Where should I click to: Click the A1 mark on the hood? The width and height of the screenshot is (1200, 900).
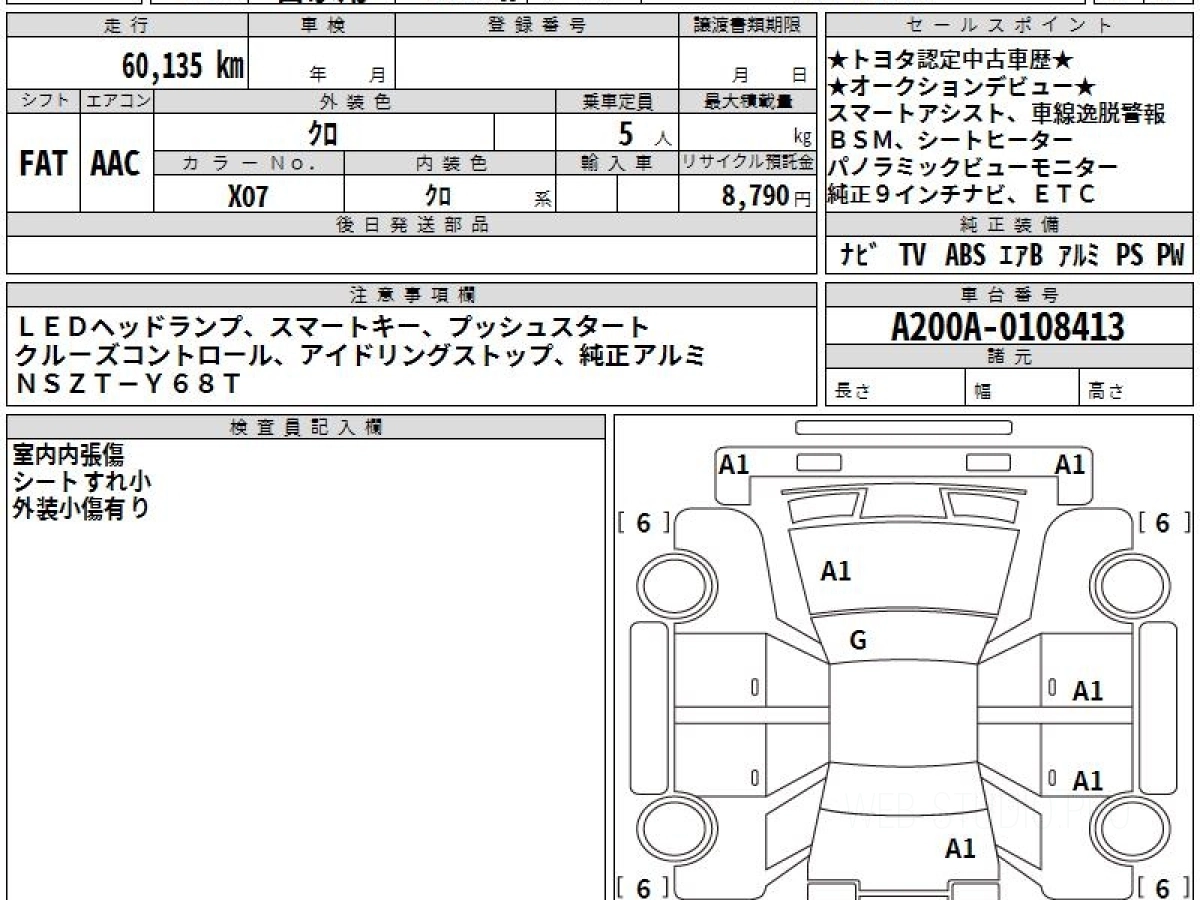tap(836, 571)
